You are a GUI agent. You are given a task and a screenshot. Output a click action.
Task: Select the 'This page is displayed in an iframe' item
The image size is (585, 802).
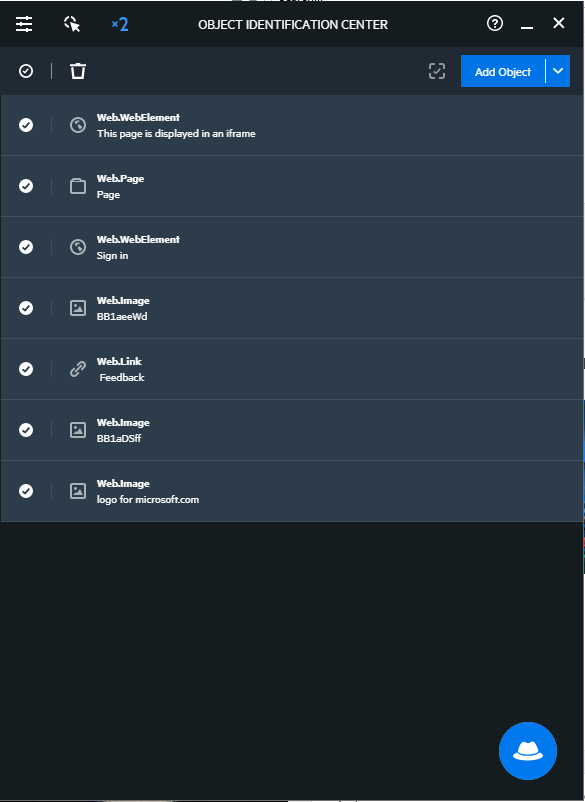[291, 125]
